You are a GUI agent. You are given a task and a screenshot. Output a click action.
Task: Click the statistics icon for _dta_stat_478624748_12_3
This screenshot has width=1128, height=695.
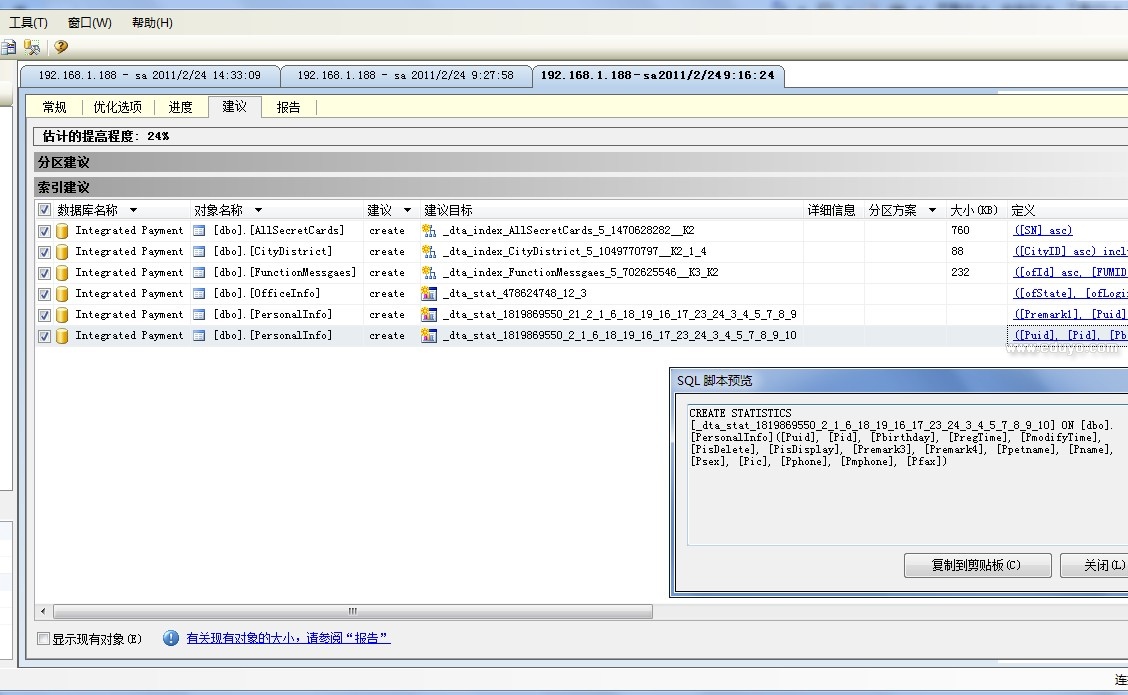click(429, 294)
